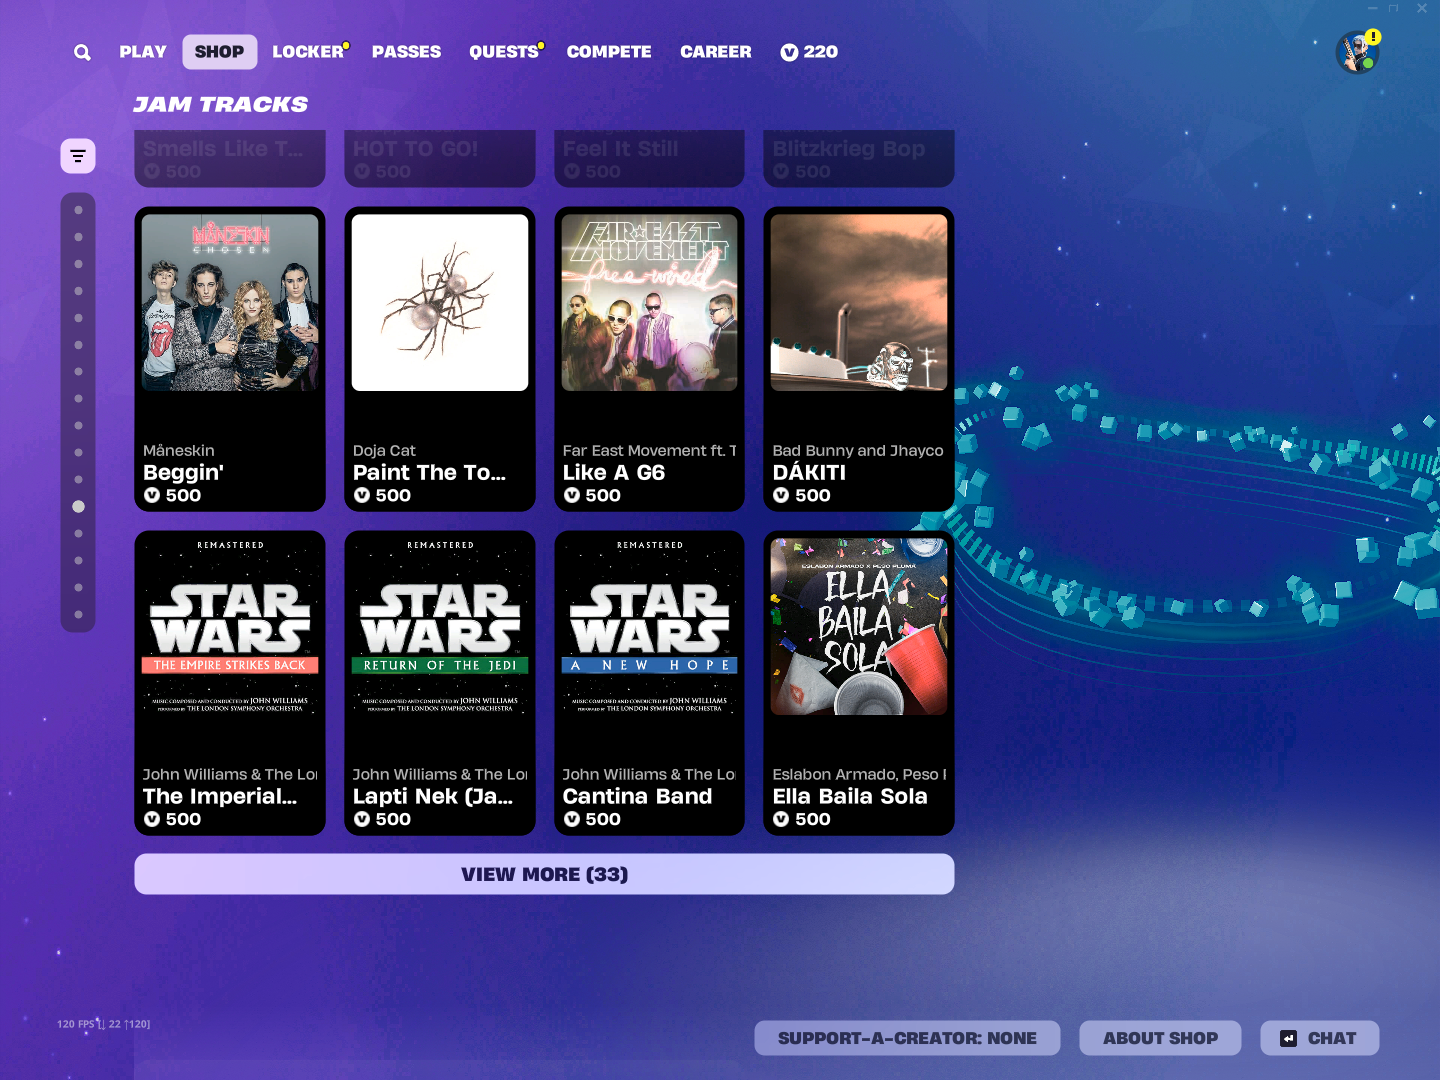Screen dimensions: 1440x1080
Task: Select the Beggin' song title
Action: (183, 473)
